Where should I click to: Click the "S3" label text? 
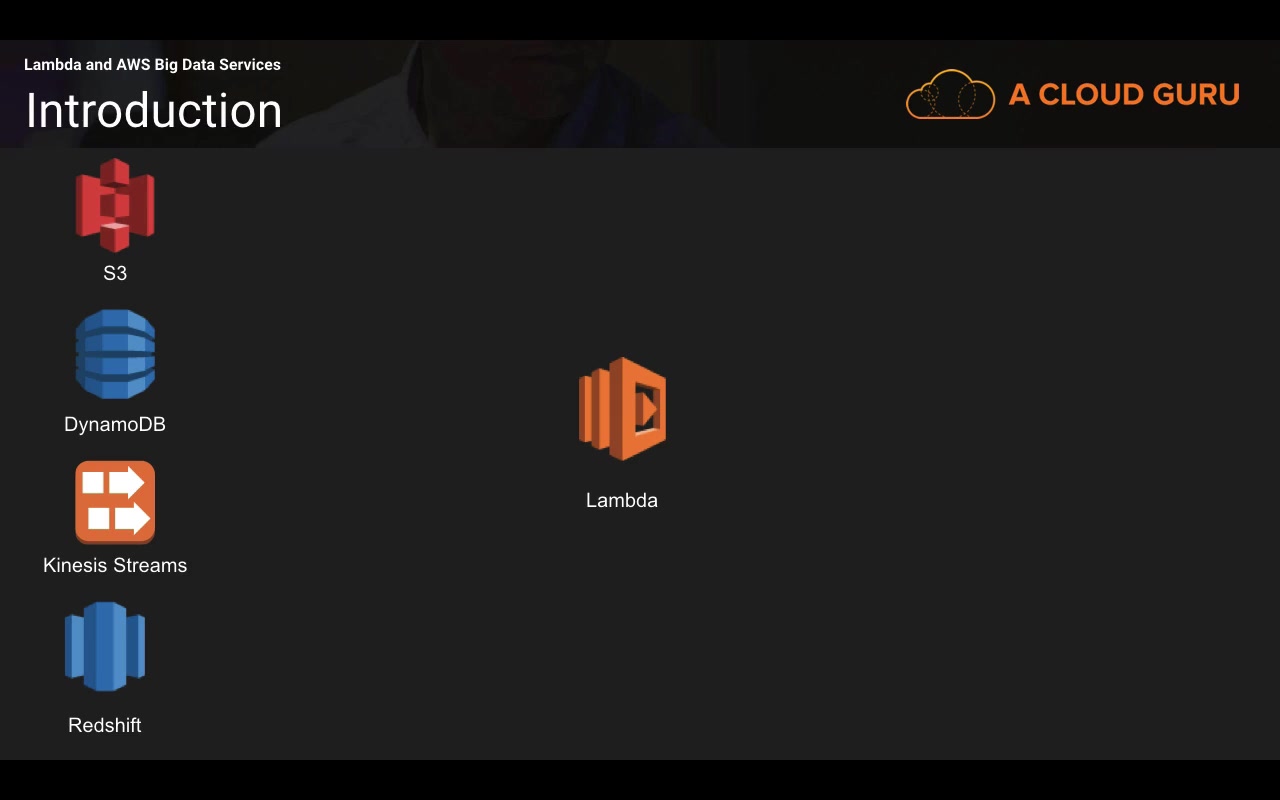(115, 273)
